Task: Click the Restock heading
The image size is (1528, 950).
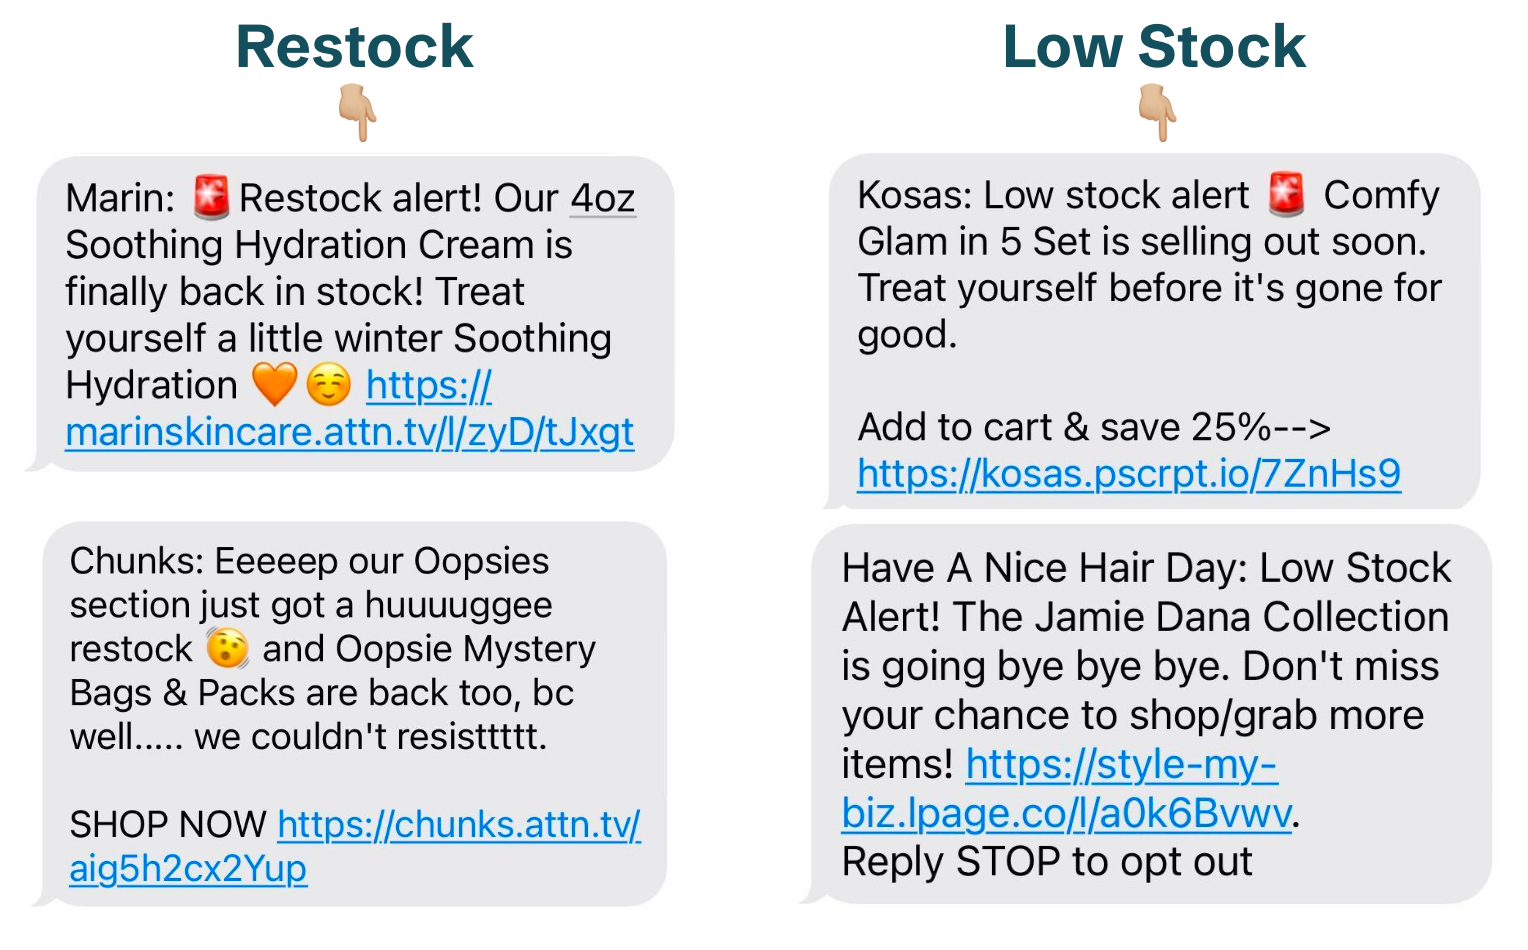Action: (x=354, y=46)
